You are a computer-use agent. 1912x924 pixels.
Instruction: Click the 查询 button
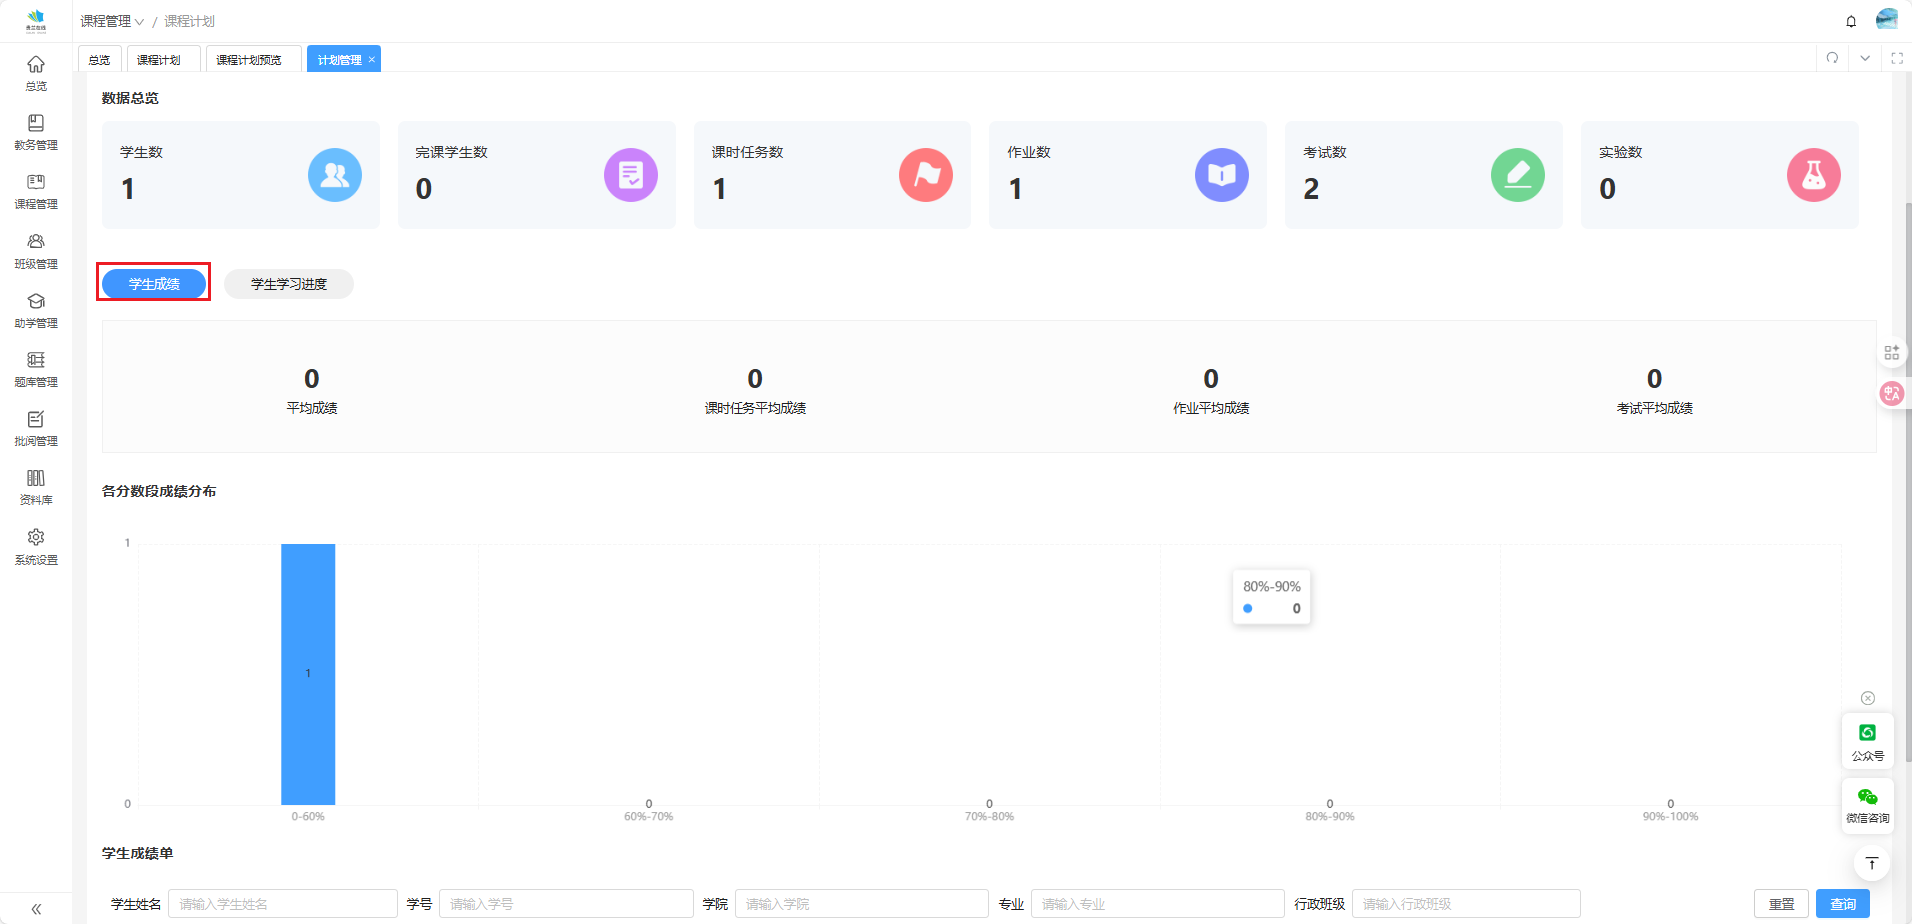pos(1842,904)
